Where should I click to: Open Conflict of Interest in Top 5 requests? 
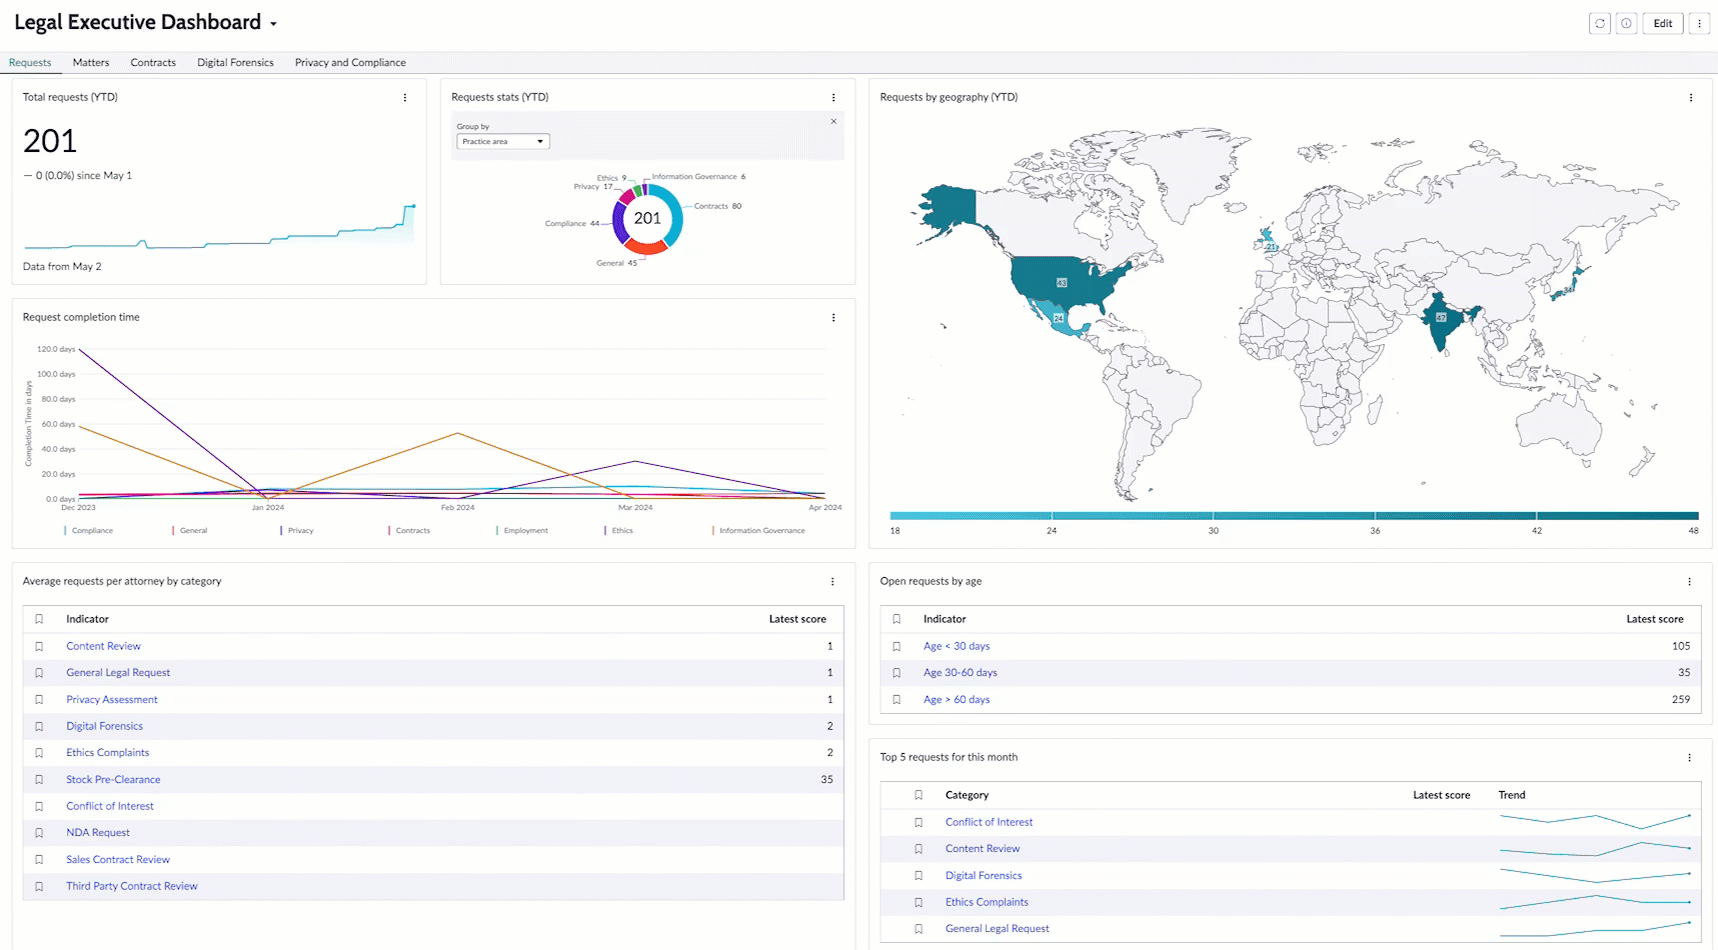(989, 823)
